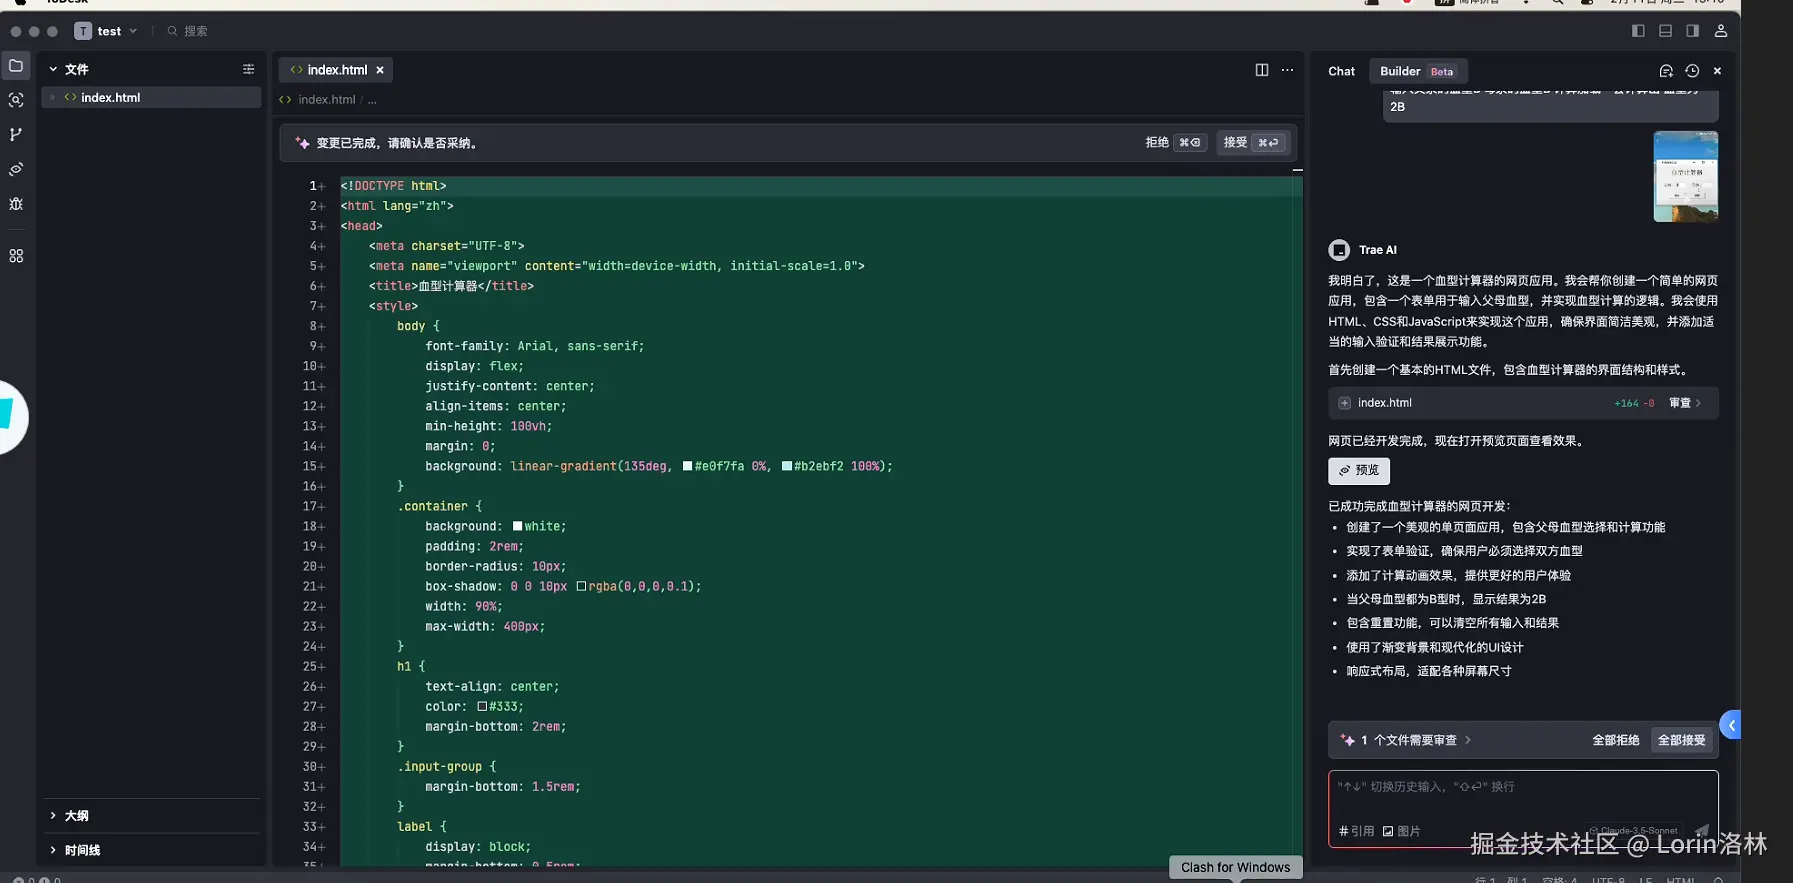Open the 审查 review link for index.html
Screen dimensions: 1793x883
click(1685, 403)
